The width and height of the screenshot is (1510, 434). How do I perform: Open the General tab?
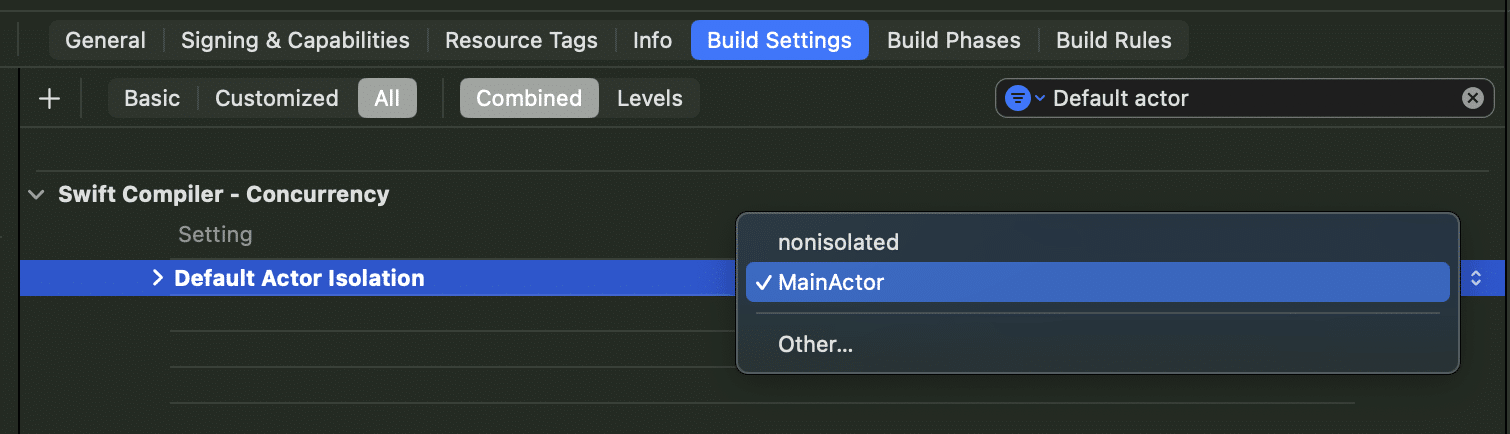coord(105,40)
